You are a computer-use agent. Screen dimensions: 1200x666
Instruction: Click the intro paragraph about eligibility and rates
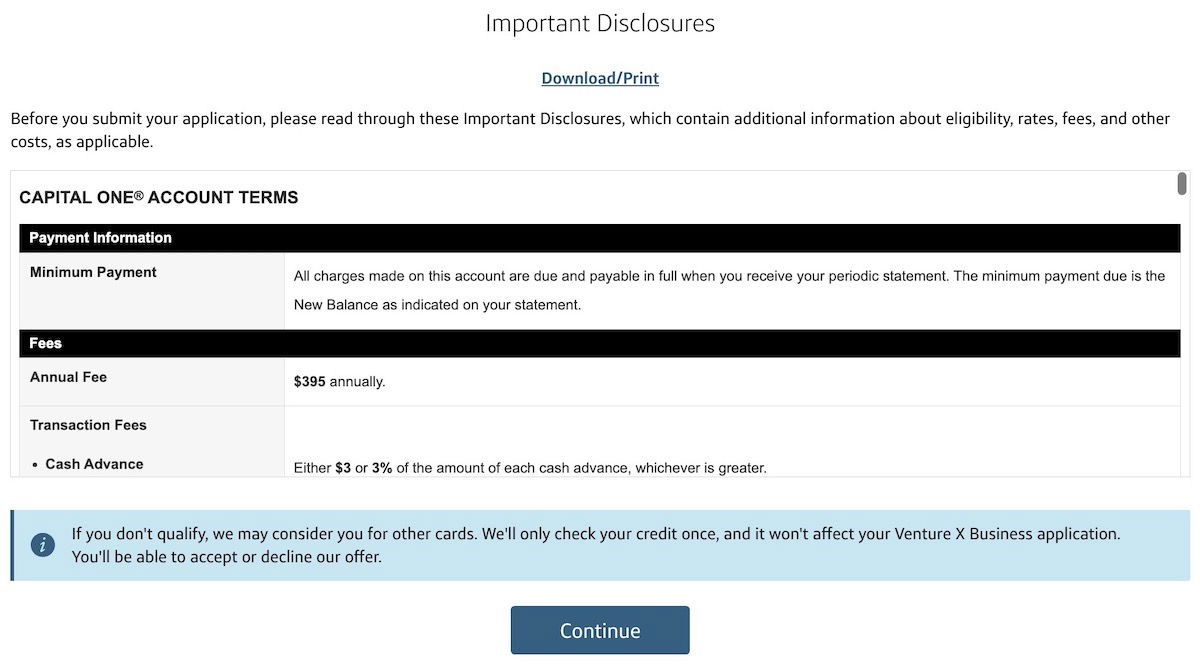pos(590,130)
